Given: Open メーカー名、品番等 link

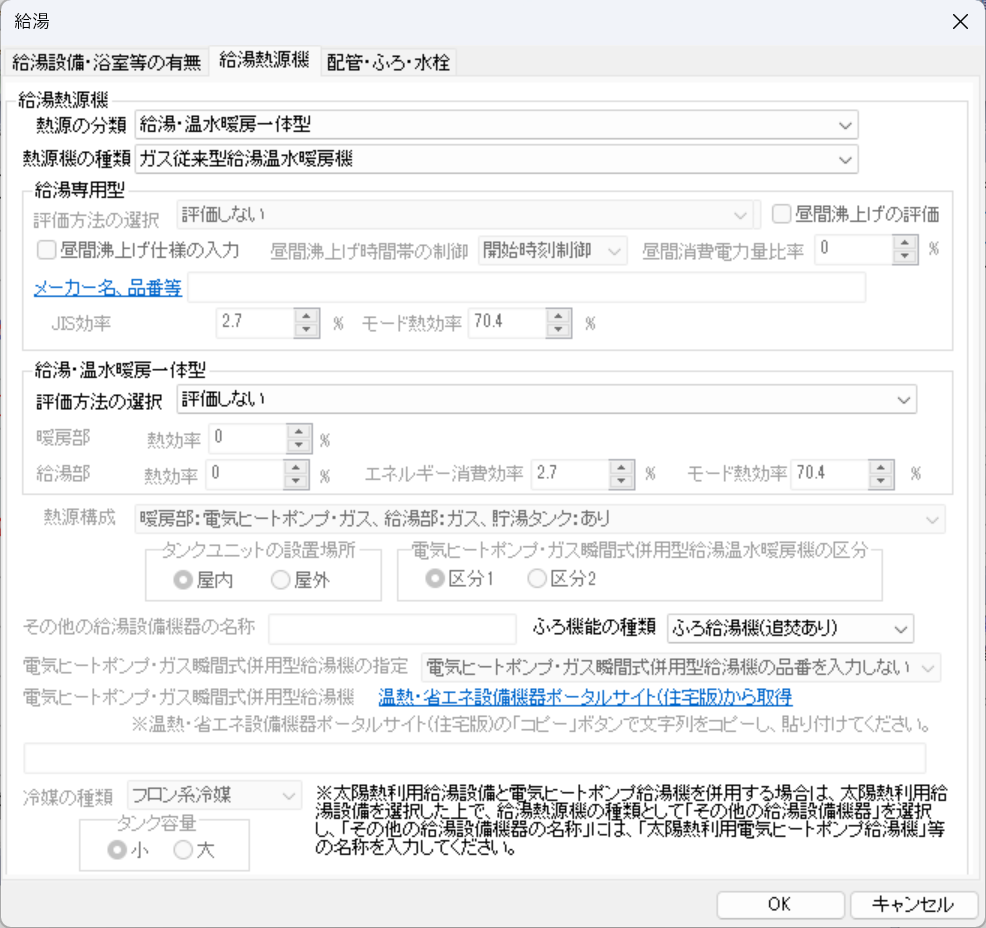Looking at the screenshot, I should coord(108,288).
